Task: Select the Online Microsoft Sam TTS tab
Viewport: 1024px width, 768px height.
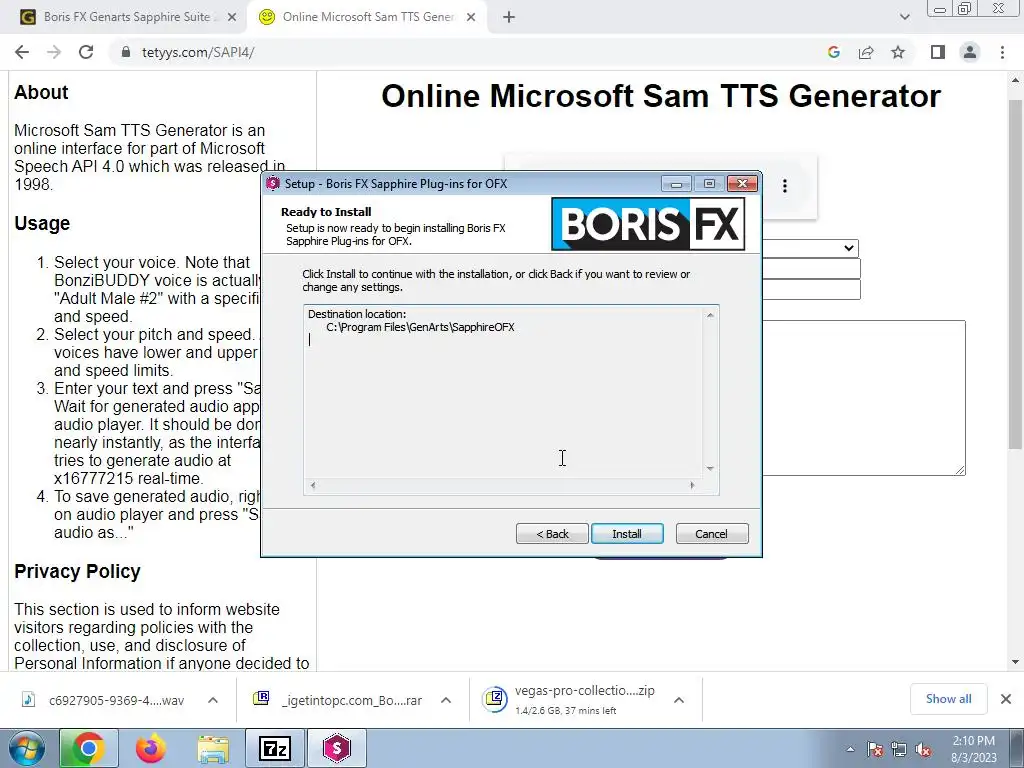Action: (367, 17)
